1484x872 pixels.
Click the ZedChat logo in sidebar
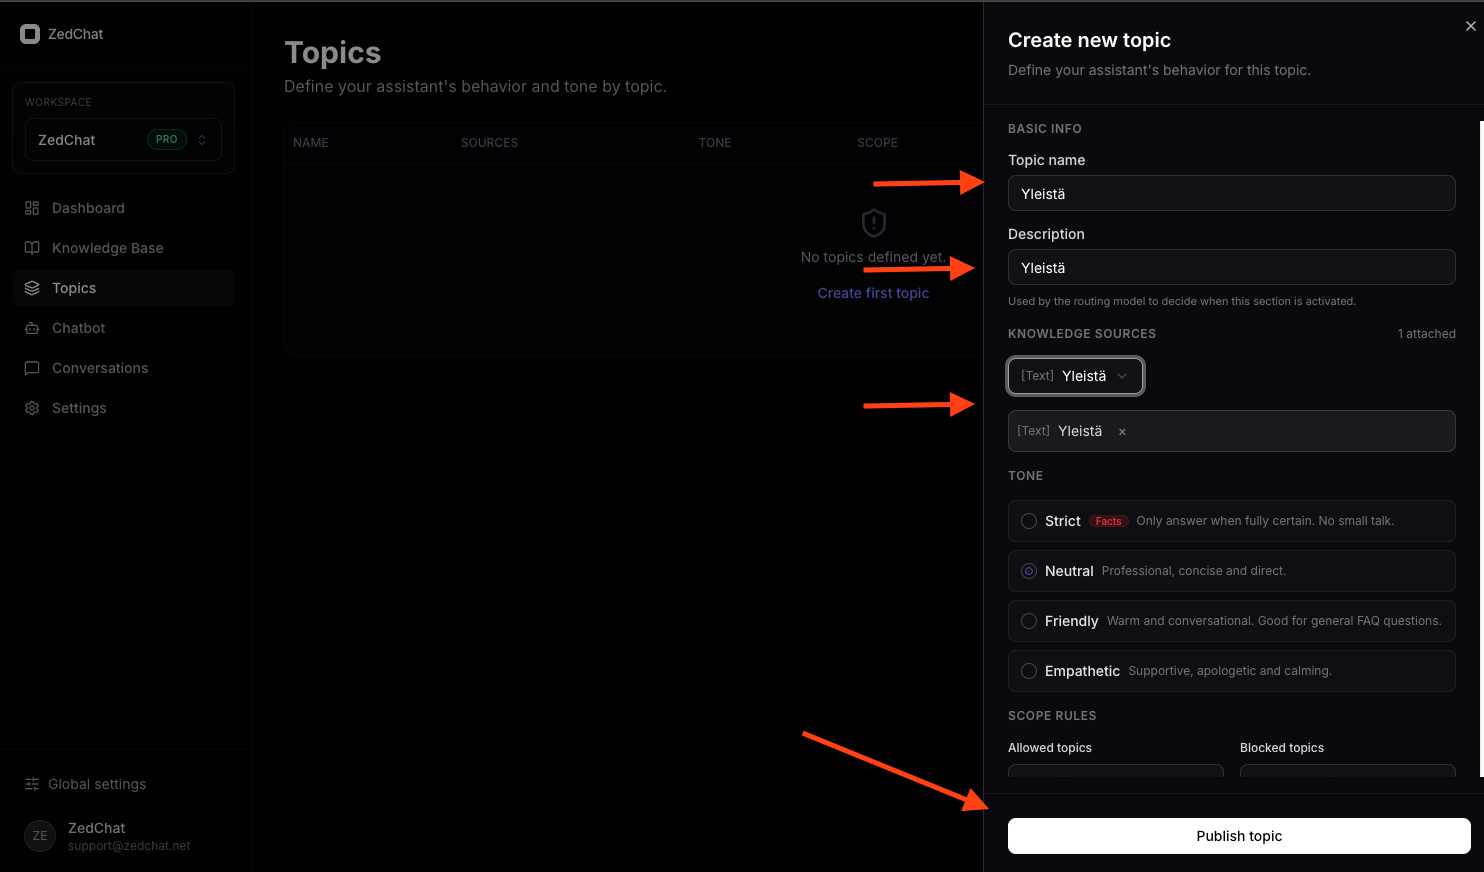(x=30, y=33)
